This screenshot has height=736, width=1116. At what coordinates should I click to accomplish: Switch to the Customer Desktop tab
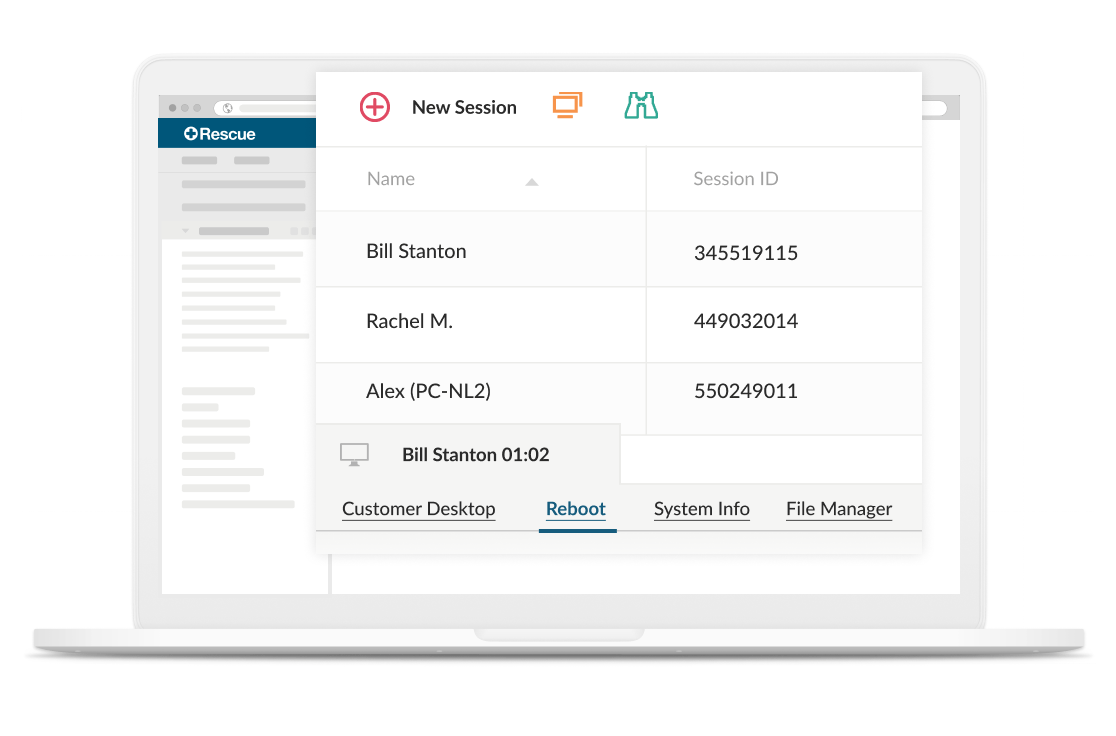pyautogui.click(x=418, y=509)
